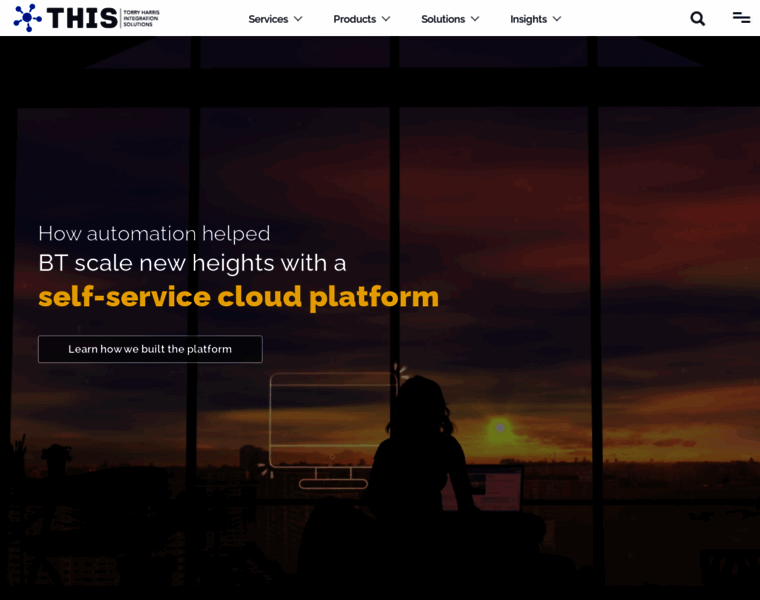Click the THIS logo to go home
Viewport: 760px width, 600px height.
(86, 18)
